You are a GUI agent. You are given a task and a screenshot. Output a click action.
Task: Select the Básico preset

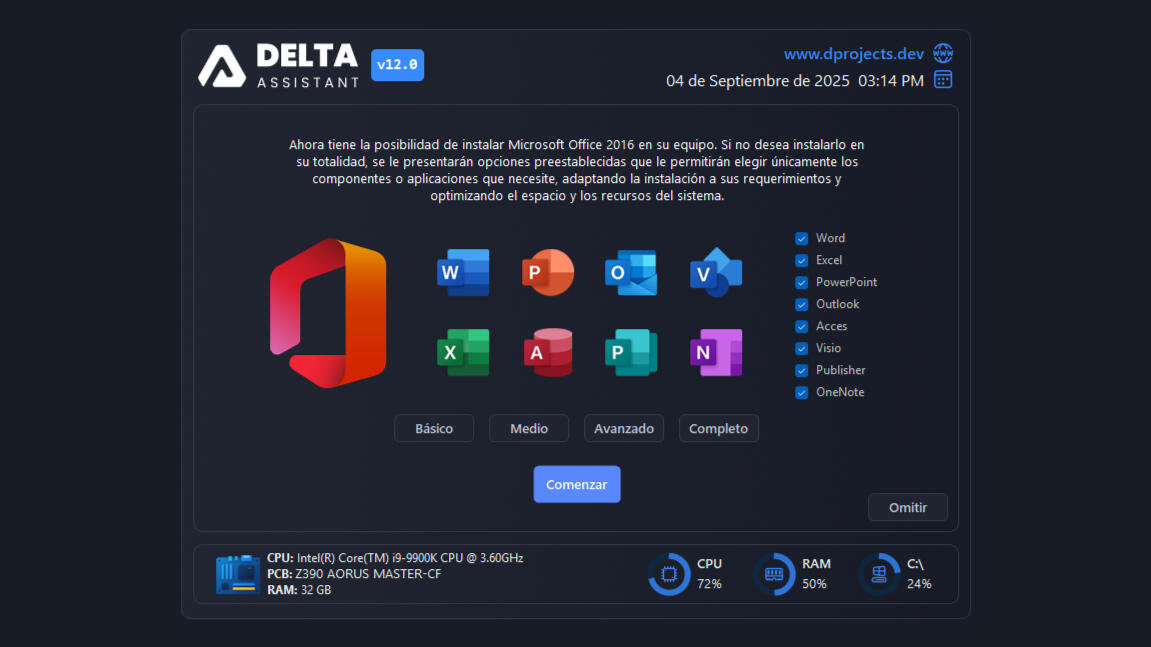(x=434, y=428)
